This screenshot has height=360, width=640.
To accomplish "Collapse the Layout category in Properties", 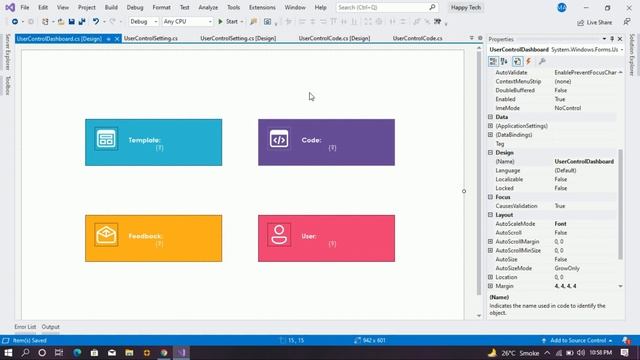I will [x=491, y=215].
